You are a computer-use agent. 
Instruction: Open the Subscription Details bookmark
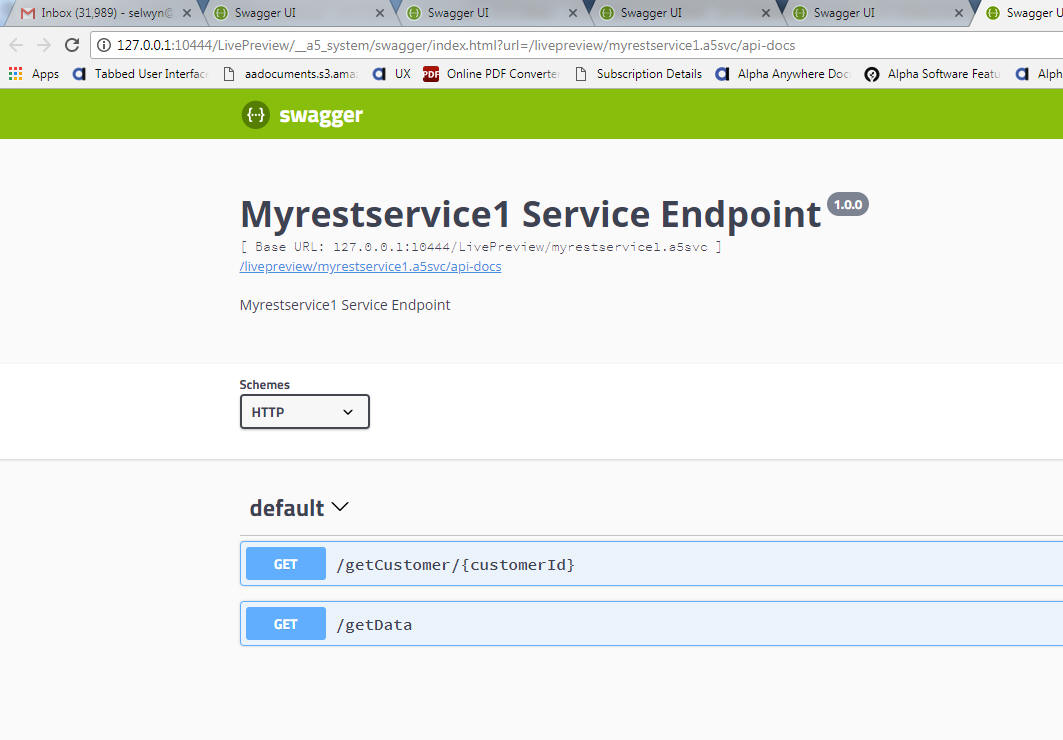point(638,74)
